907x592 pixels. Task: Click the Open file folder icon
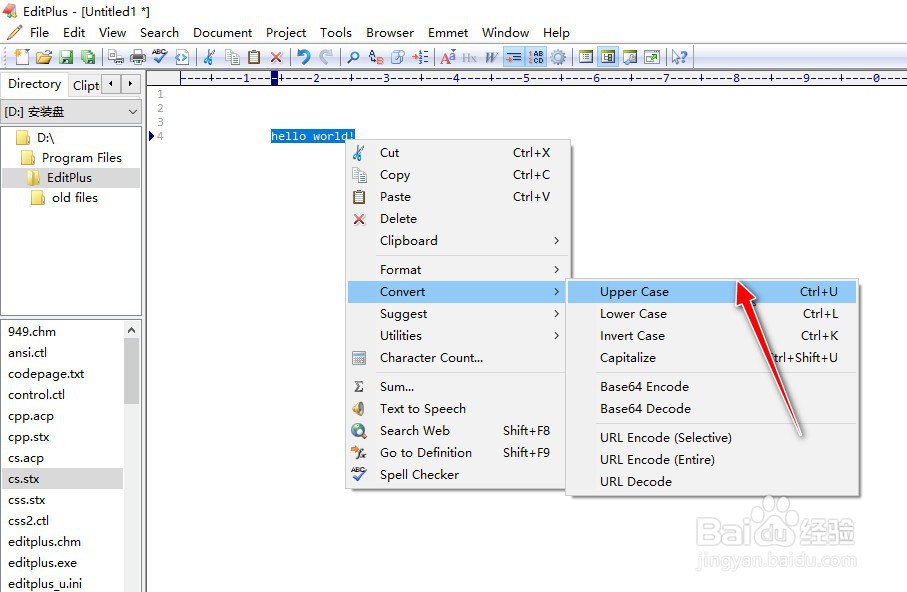(44, 57)
